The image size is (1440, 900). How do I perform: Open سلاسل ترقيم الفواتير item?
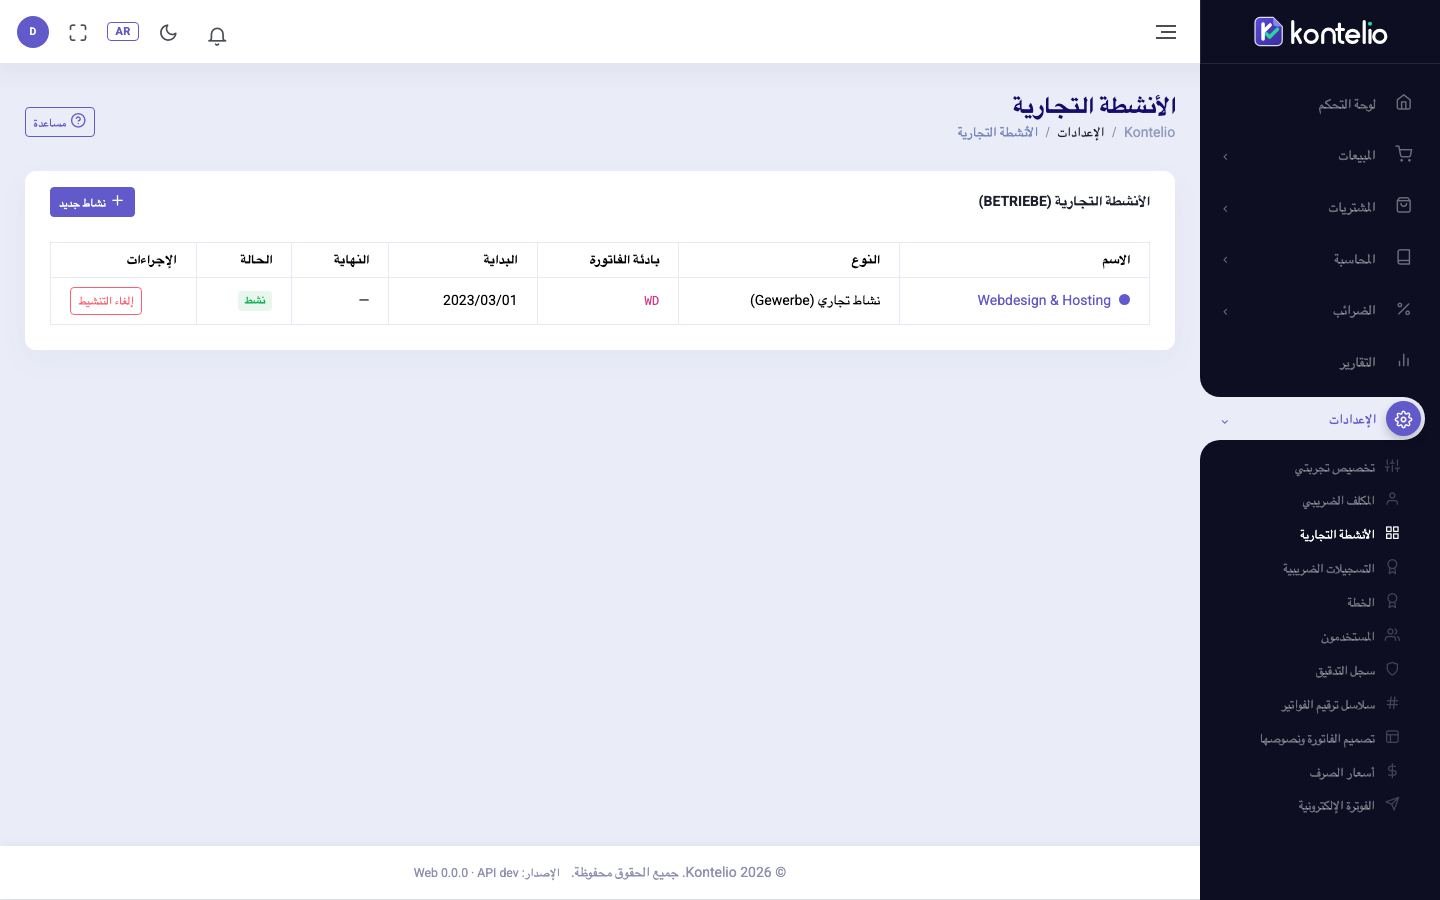1340,704
